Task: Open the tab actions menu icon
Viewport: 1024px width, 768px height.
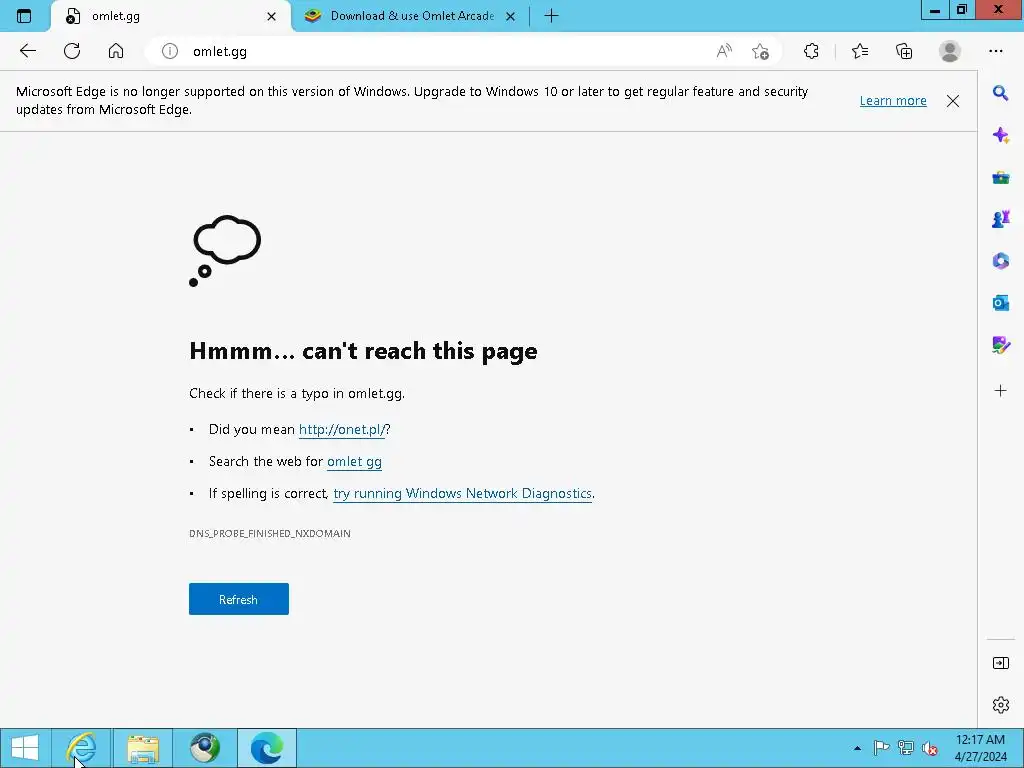Action: pos(24,16)
